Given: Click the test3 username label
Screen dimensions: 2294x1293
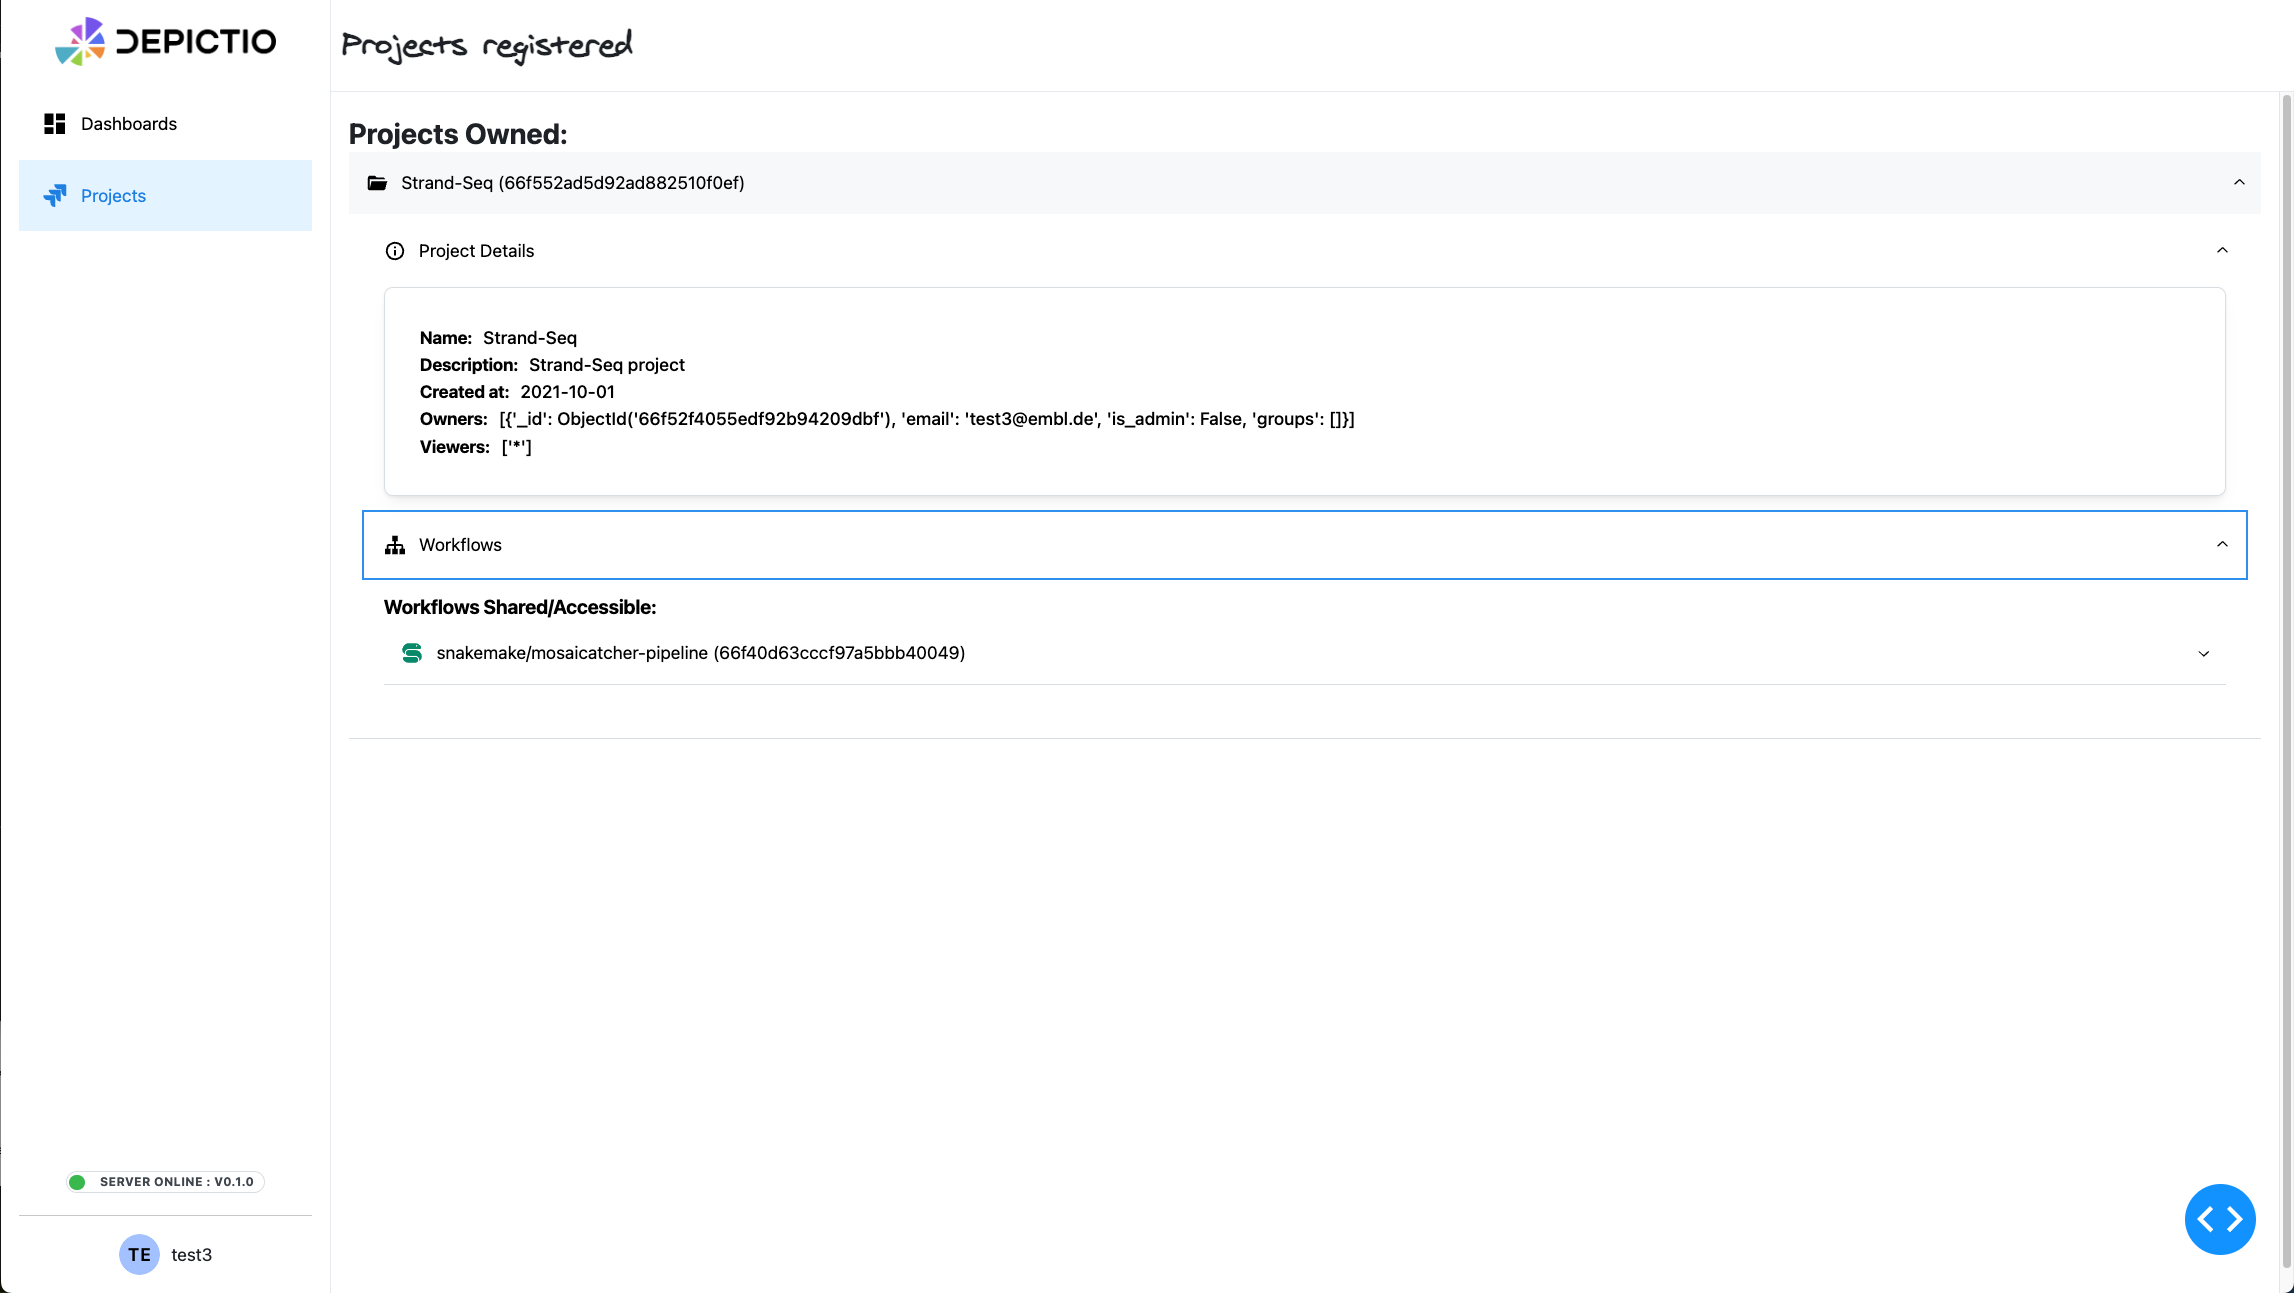Looking at the screenshot, I should 192,1255.
